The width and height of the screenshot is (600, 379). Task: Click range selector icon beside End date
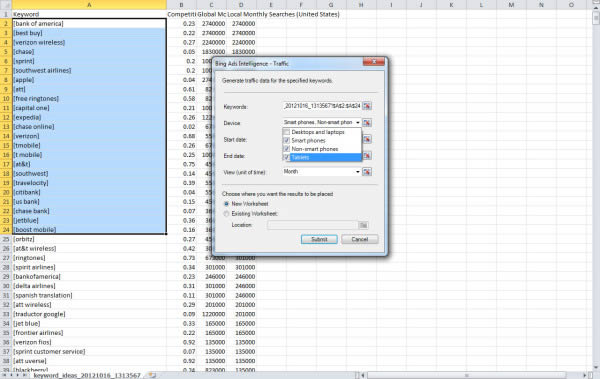367,155
